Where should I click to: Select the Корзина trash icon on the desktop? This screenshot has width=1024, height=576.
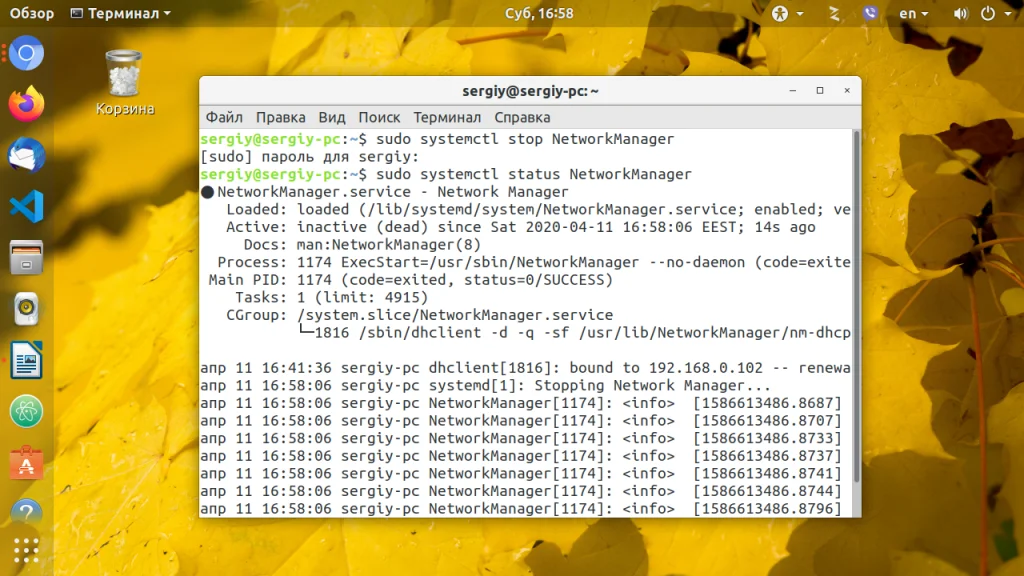click(x=124, y=84)
